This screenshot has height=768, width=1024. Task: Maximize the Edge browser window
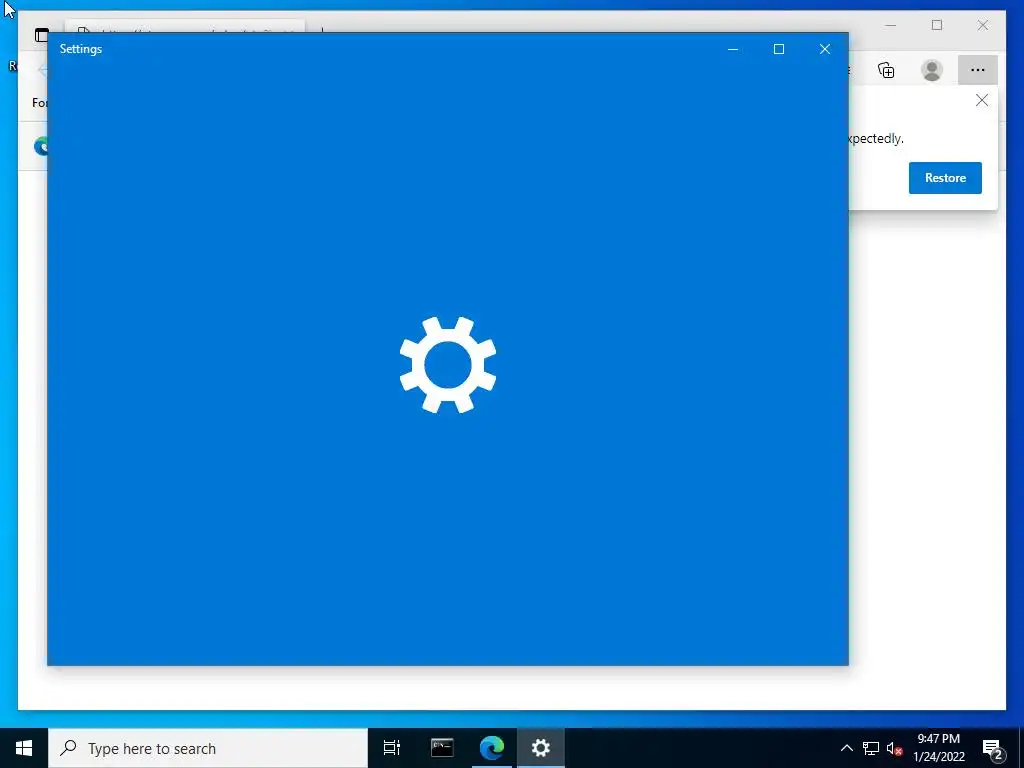click(937, 25)
